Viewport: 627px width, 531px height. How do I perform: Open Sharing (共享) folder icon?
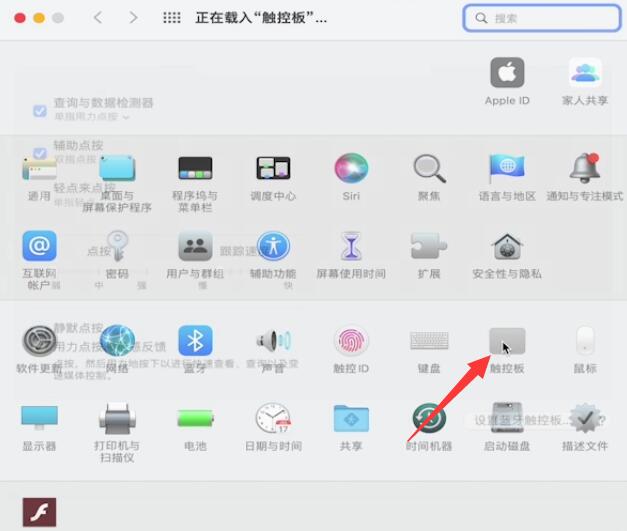click(x=351, y=418)
